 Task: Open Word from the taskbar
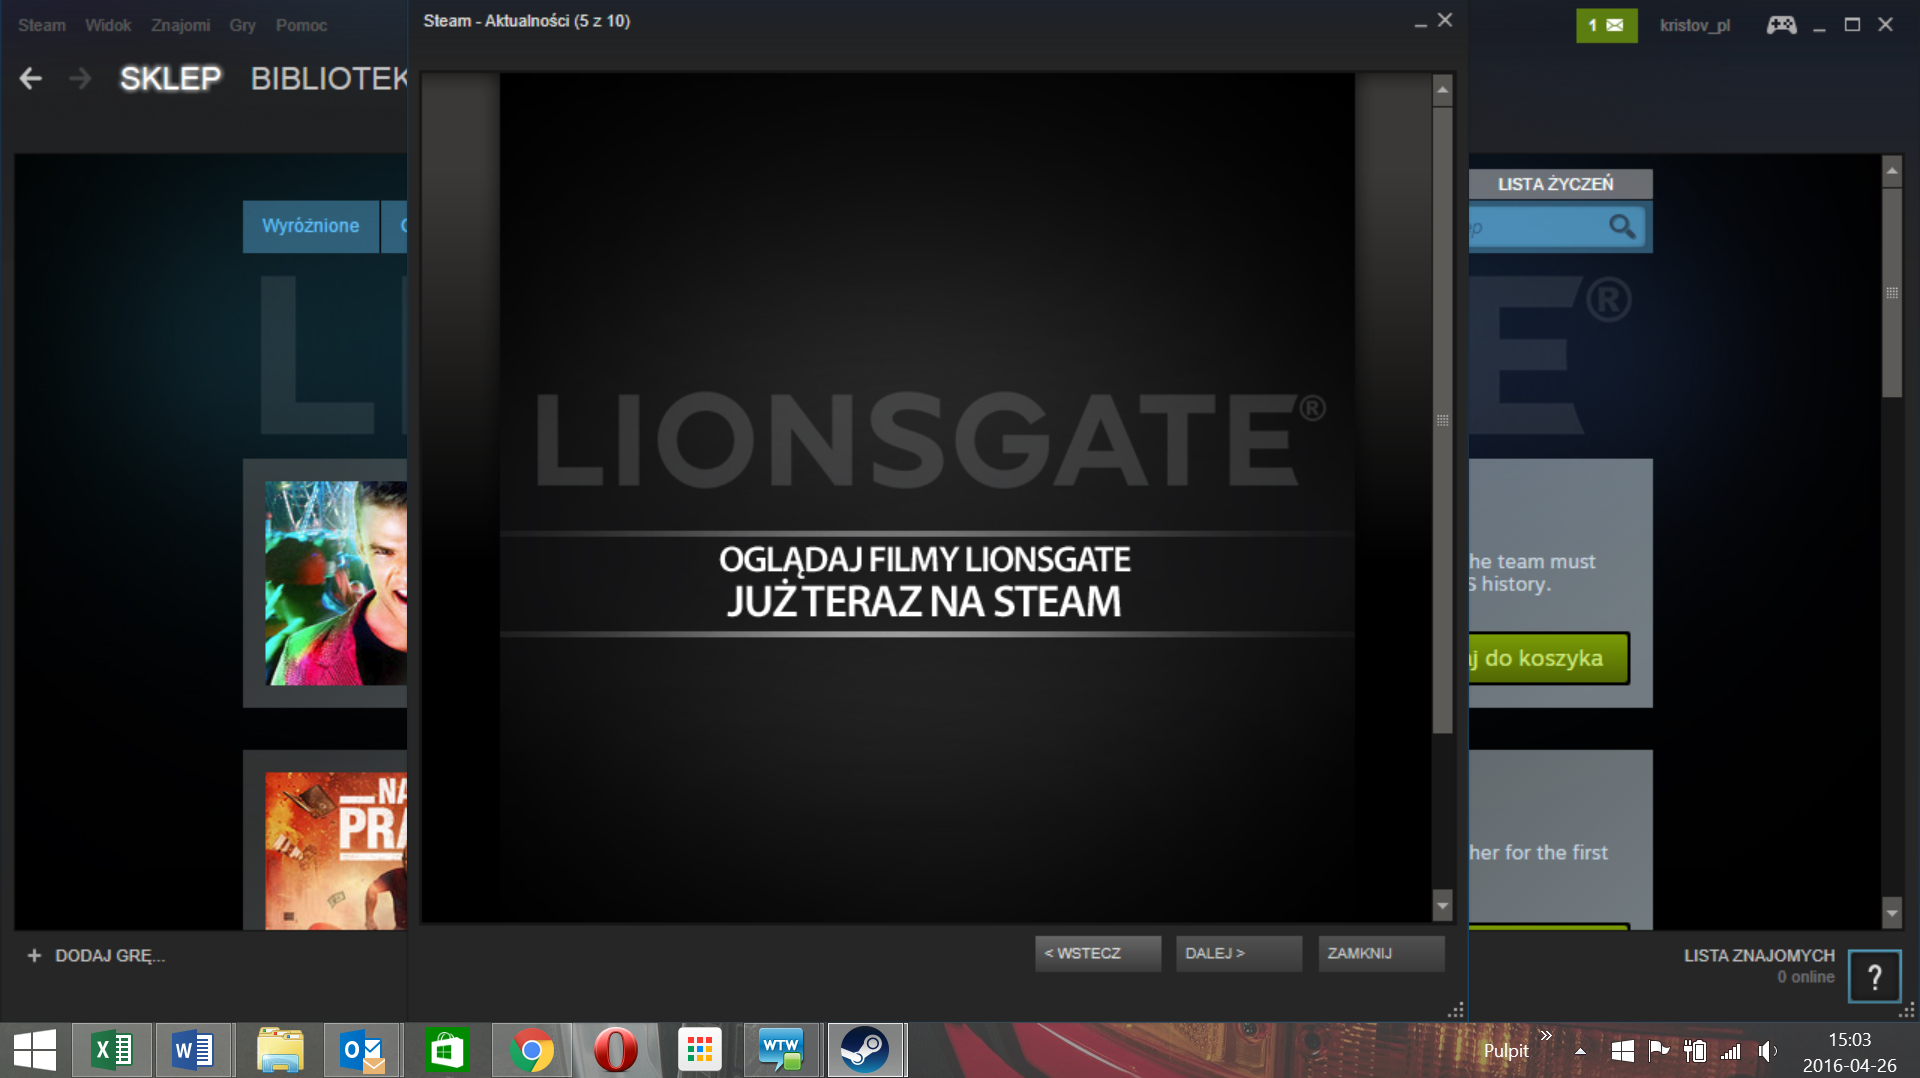193,1050
